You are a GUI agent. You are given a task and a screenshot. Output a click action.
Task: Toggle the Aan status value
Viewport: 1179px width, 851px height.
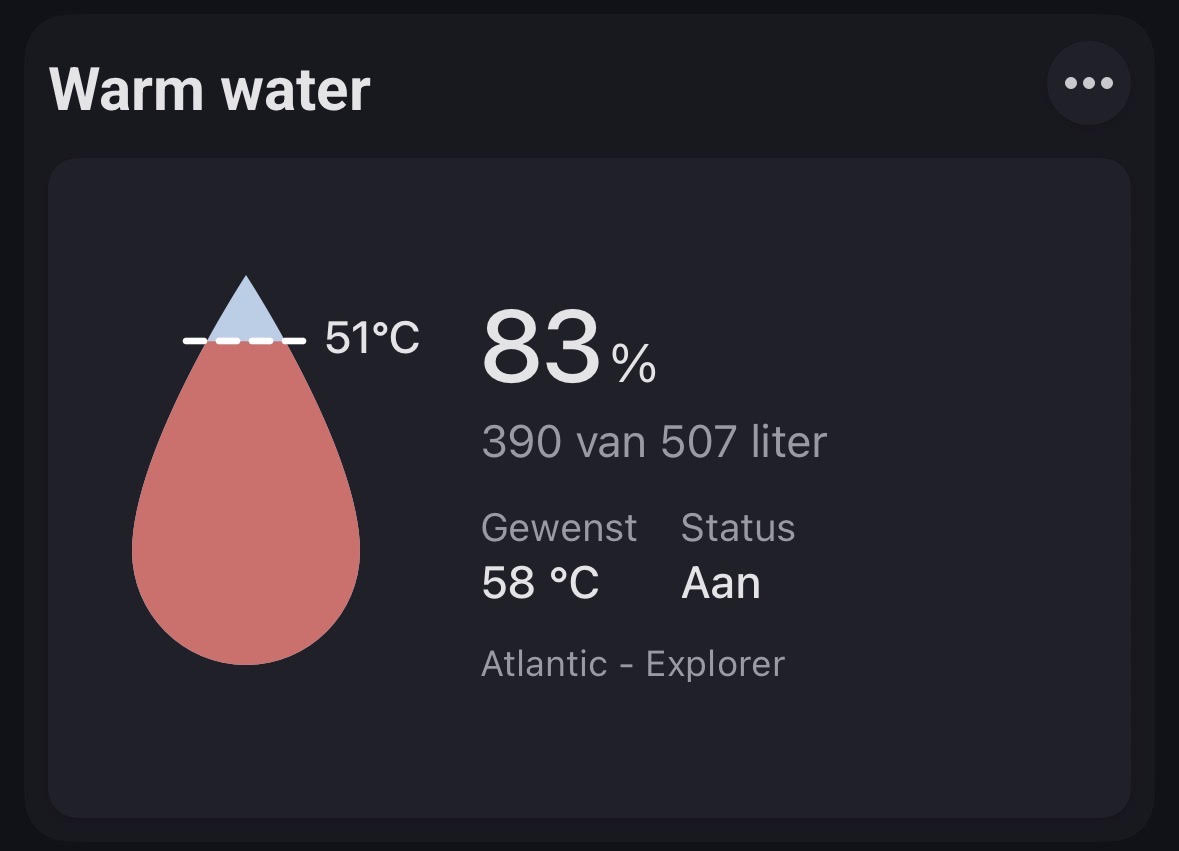[720, 583]
